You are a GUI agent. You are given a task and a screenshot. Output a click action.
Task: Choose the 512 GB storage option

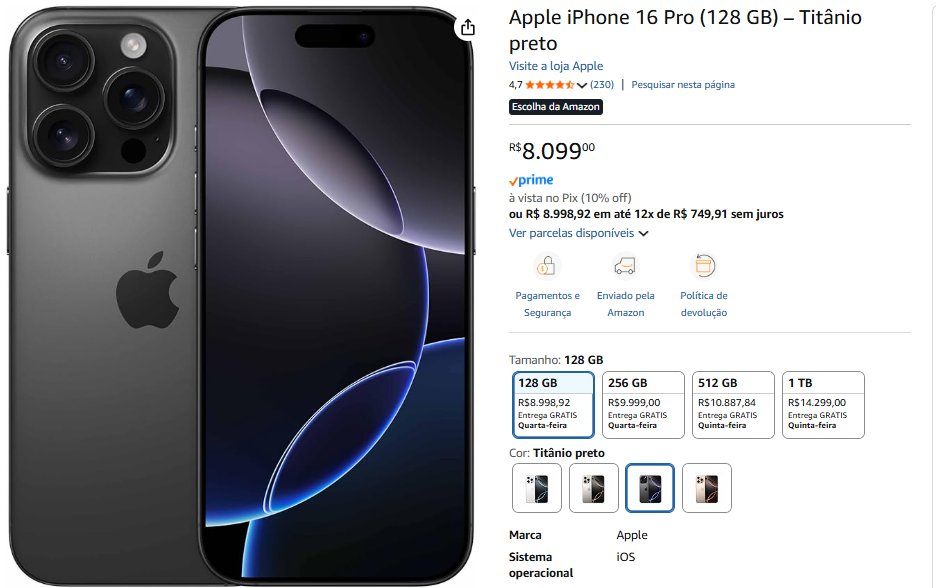point(733,405)
